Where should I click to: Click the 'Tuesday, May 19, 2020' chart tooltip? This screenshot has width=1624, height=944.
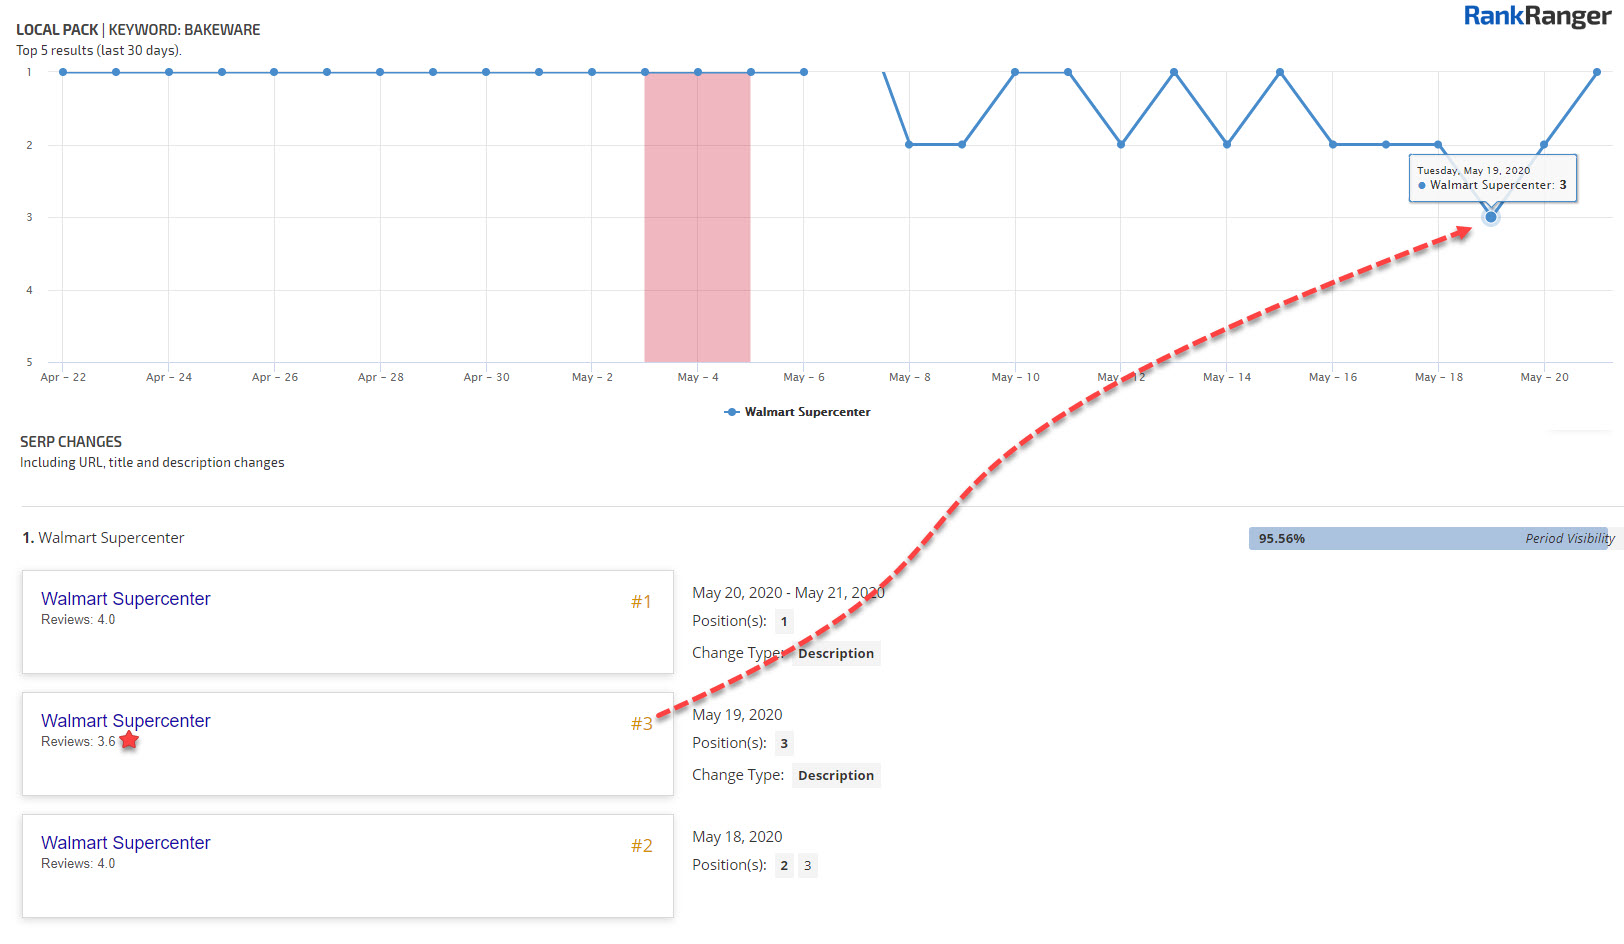(1493, 178)
